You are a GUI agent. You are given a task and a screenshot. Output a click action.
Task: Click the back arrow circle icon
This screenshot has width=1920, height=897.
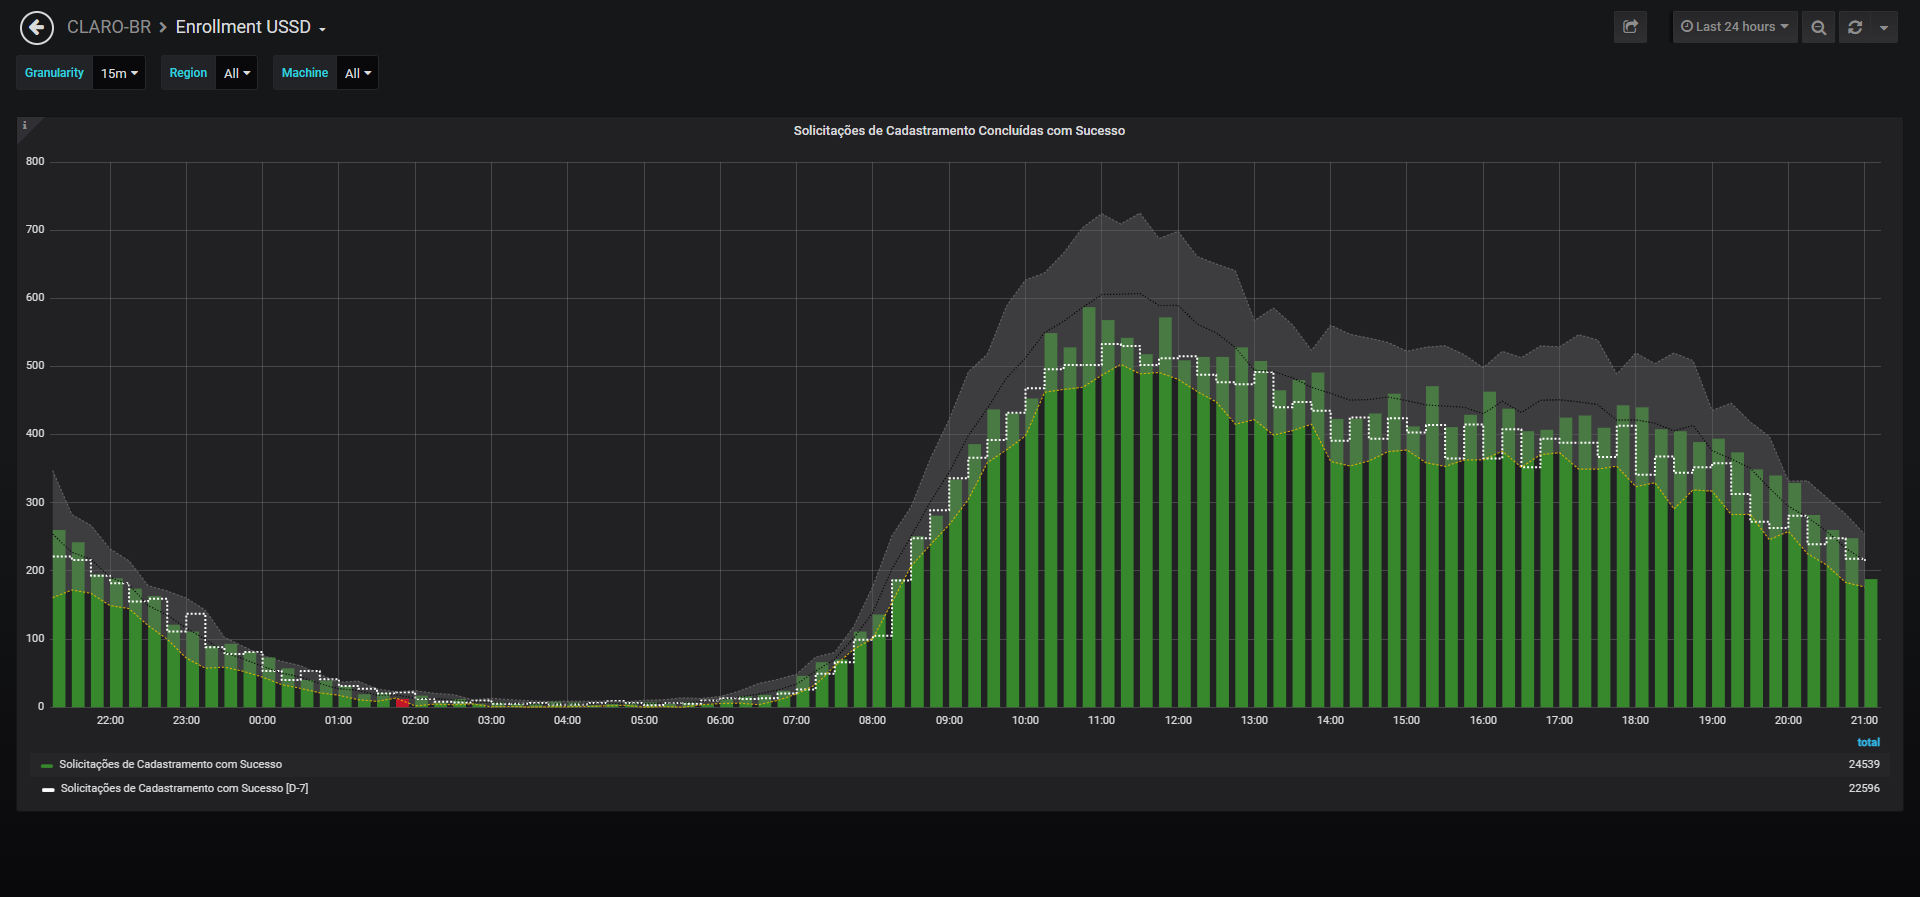coord(37,28)
